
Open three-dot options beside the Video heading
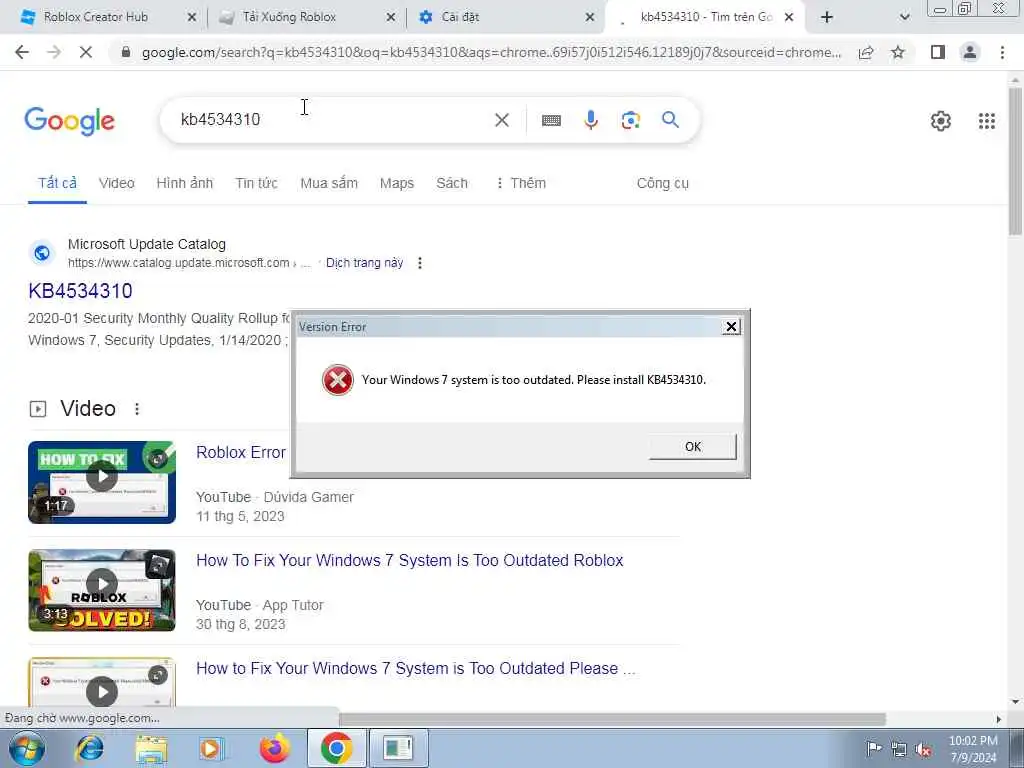tap(136, 409)
